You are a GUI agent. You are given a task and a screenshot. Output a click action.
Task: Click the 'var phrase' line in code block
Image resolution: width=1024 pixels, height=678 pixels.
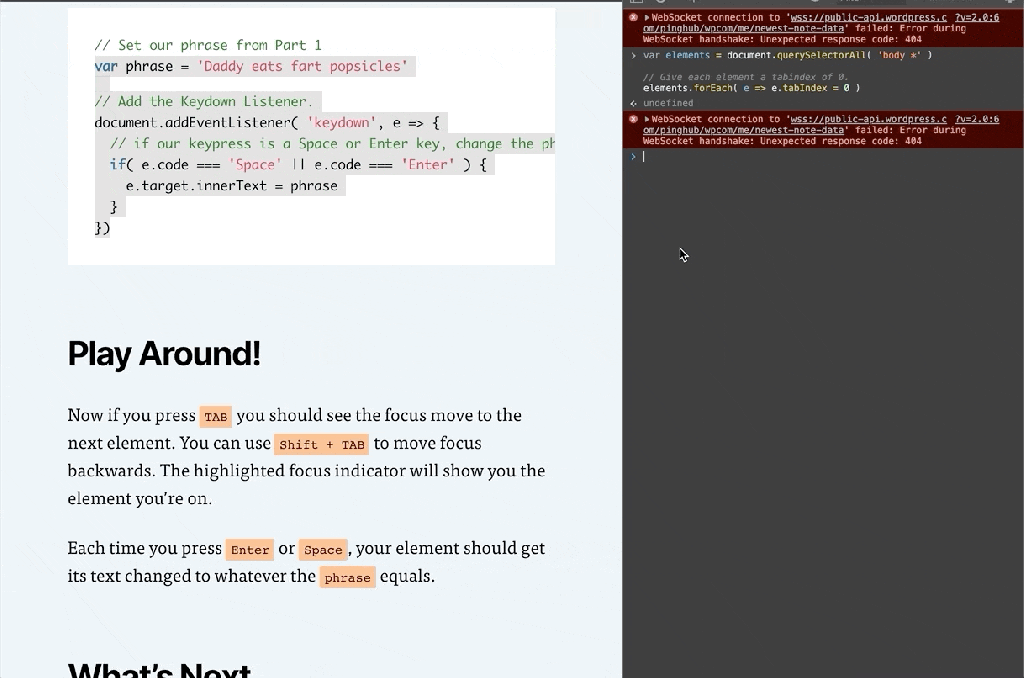252,67
